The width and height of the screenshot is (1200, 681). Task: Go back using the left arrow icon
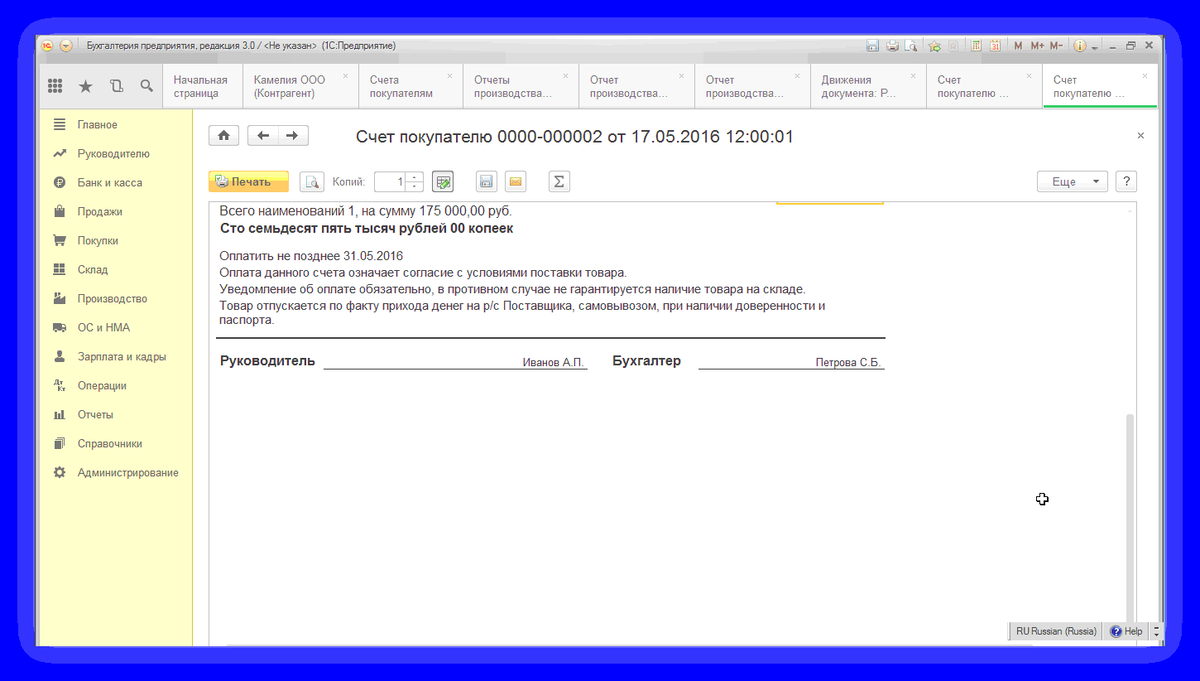click(x=261, y=135)
